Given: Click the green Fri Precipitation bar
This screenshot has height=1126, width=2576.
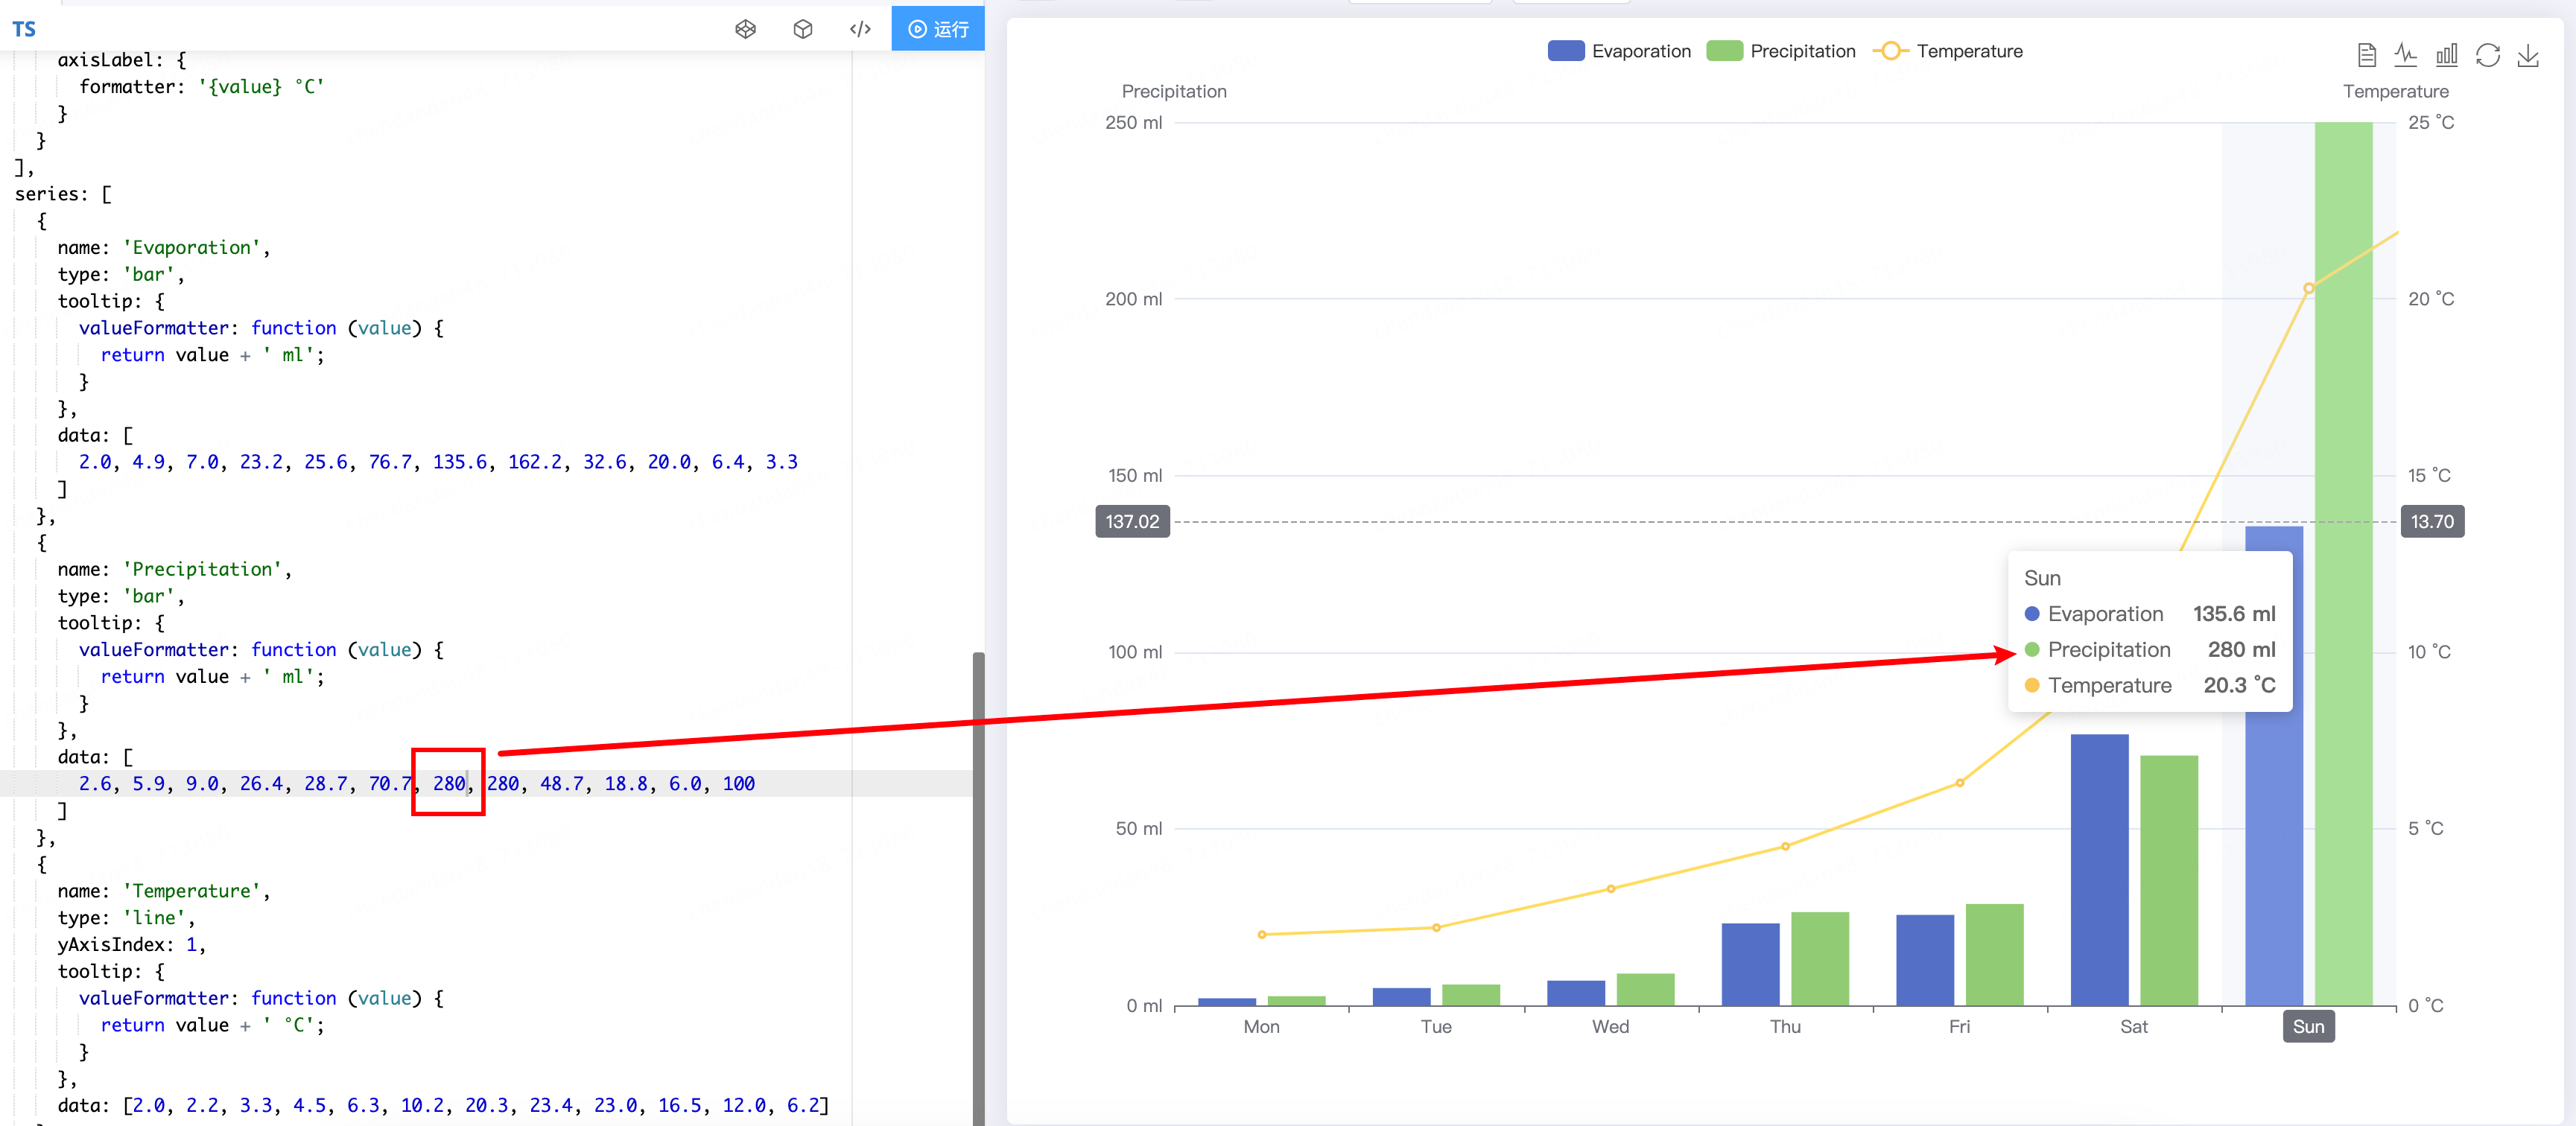Looking at the screenshot, I should [x=1994, y=955].
